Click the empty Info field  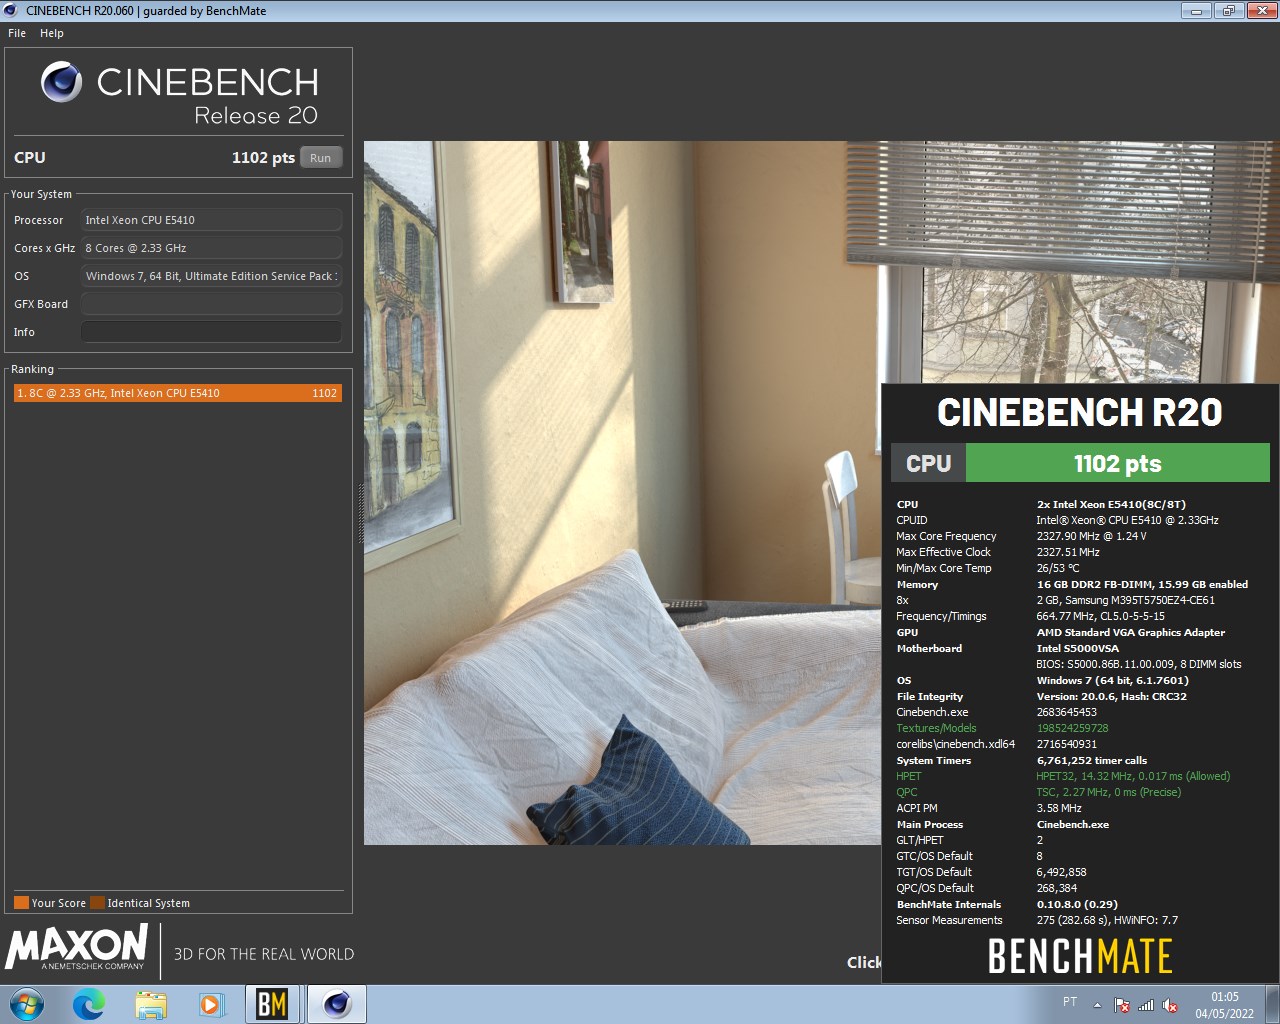point(211,332)
